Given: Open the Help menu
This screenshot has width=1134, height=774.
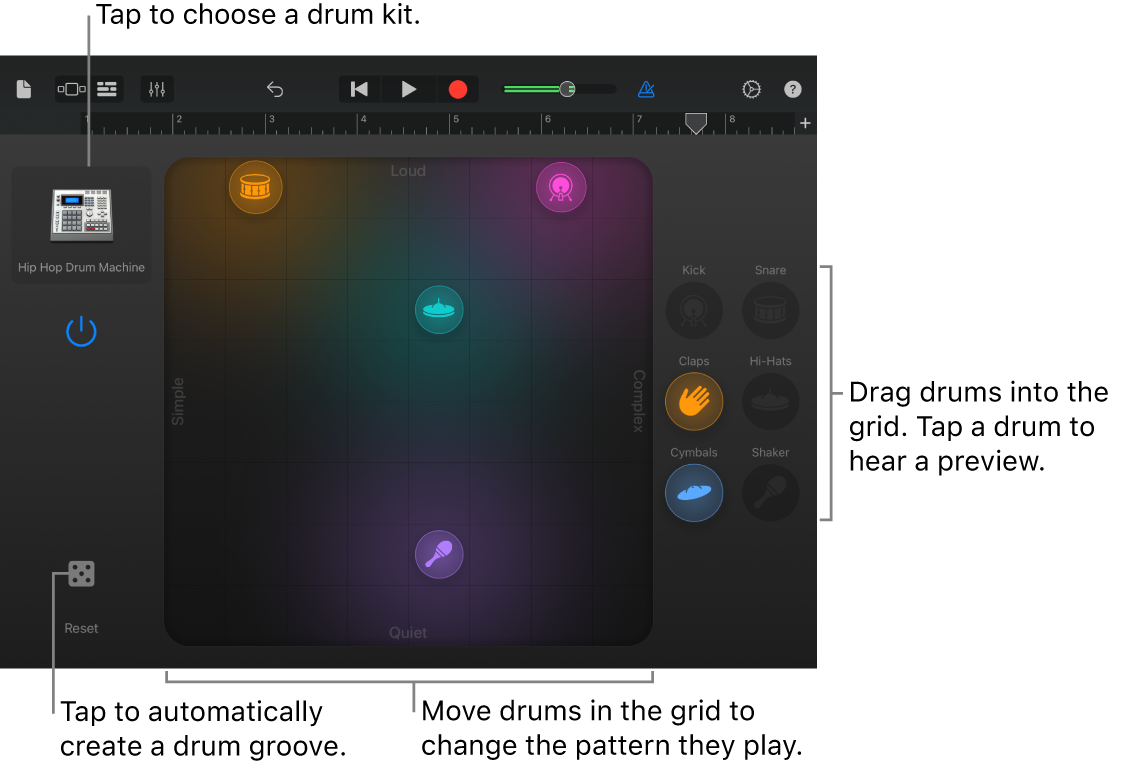Looking at the screenshot, I should point(792,89).
